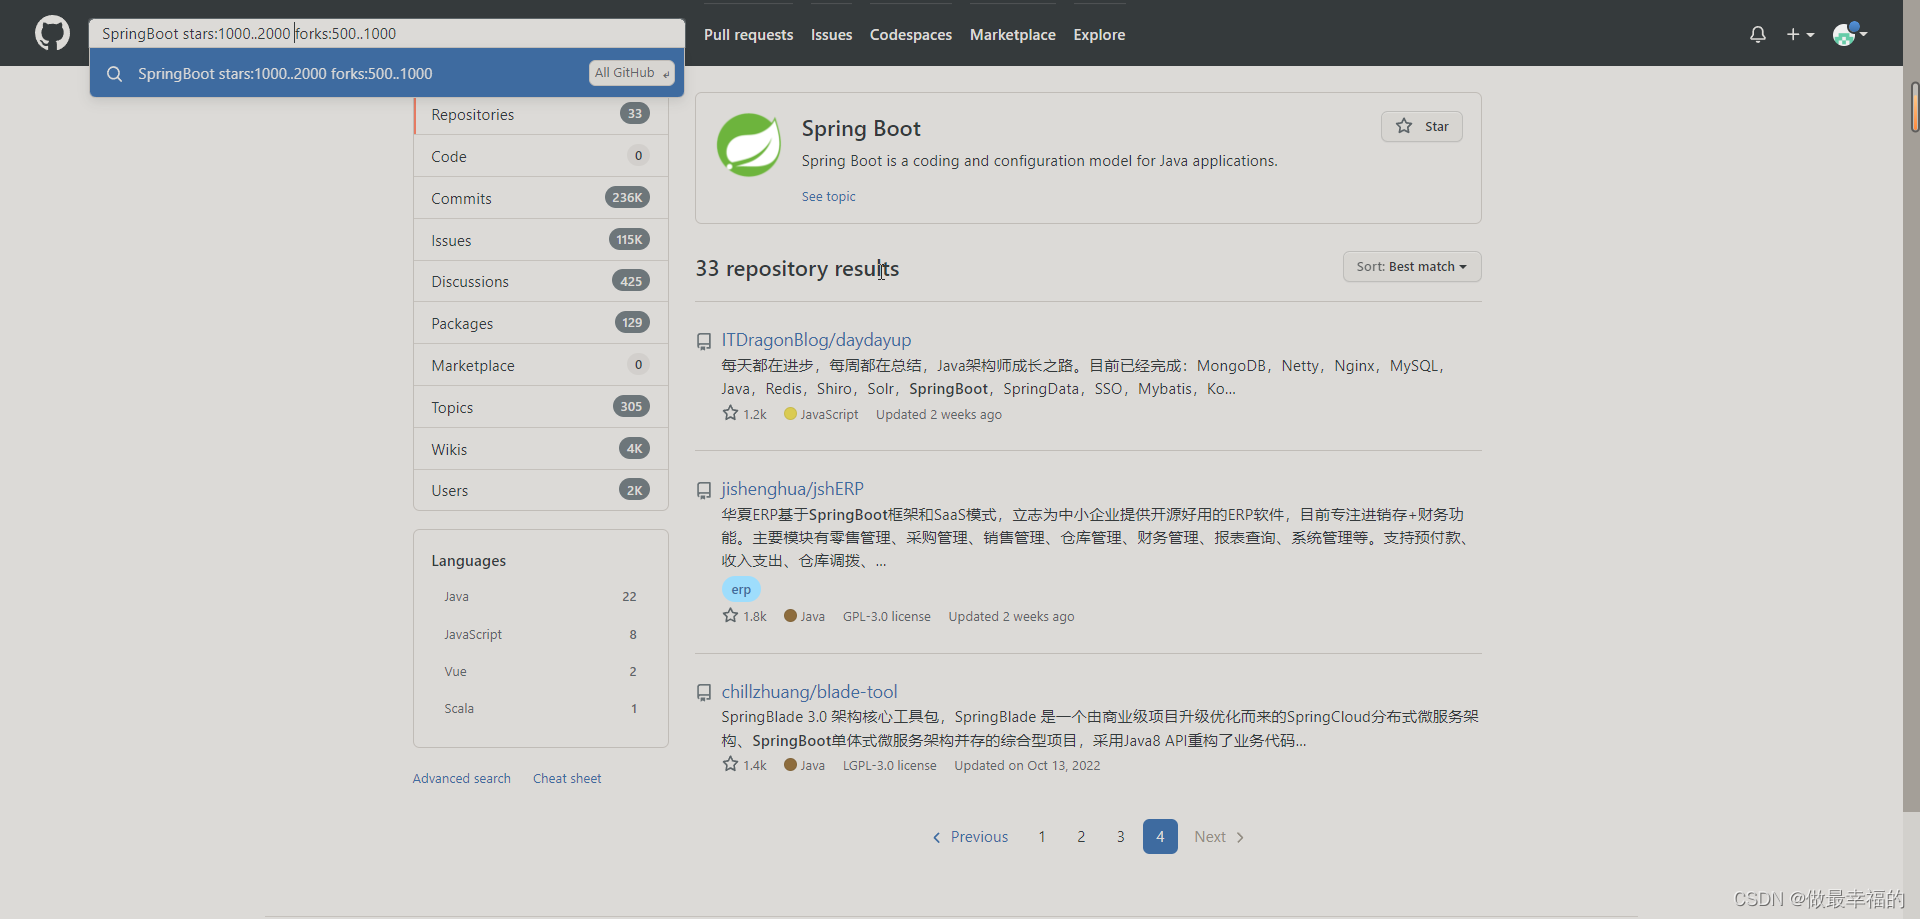Open the Sort: Best match dropdown
The height and width of the screenshot is (919, 1920).
point(1412,267)
